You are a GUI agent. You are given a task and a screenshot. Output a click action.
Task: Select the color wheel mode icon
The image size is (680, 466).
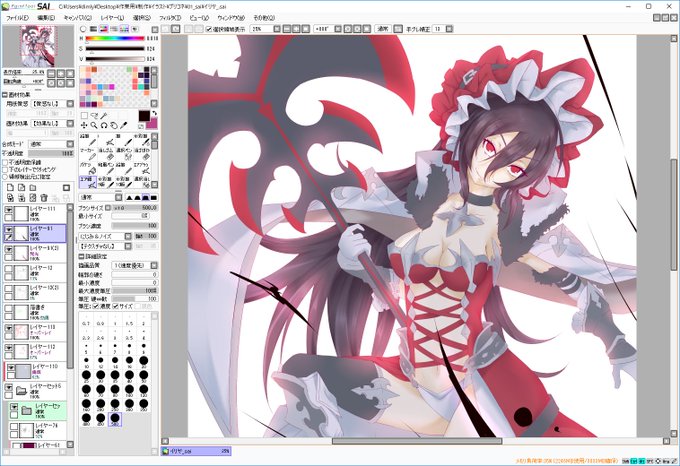click(x=83, y=29)
